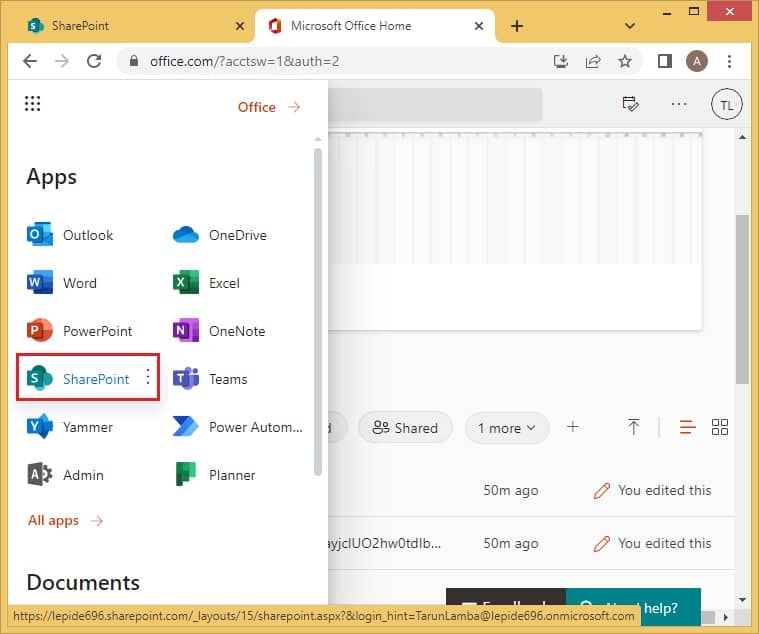Open the document ending in hw0tdIb...
Image resolution: width=759 pixels, height=634 pixels.
click(385, 543)
